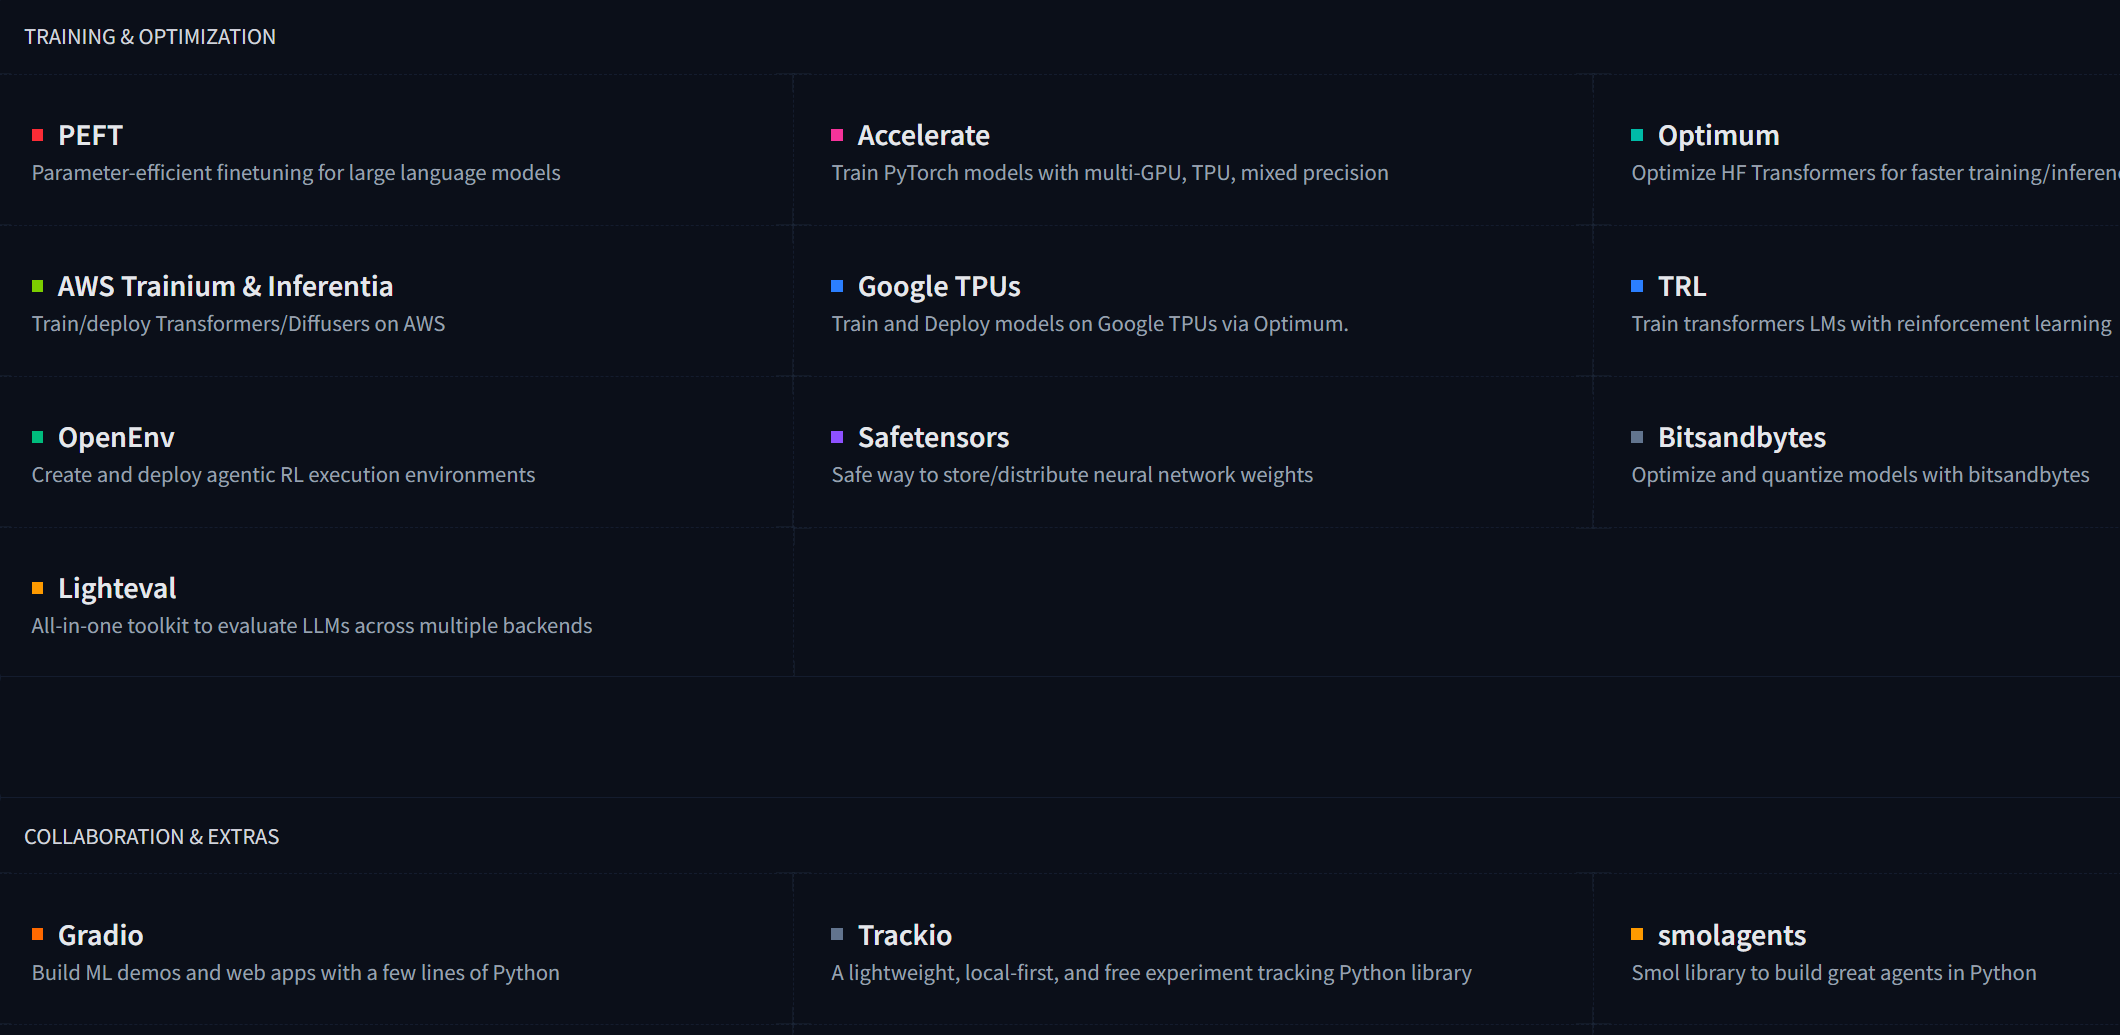Click "Smol library to build great agents" text

(1834, 973)
